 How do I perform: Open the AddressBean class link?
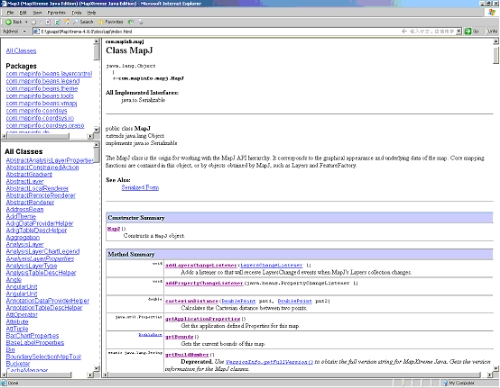click(25, 209)
